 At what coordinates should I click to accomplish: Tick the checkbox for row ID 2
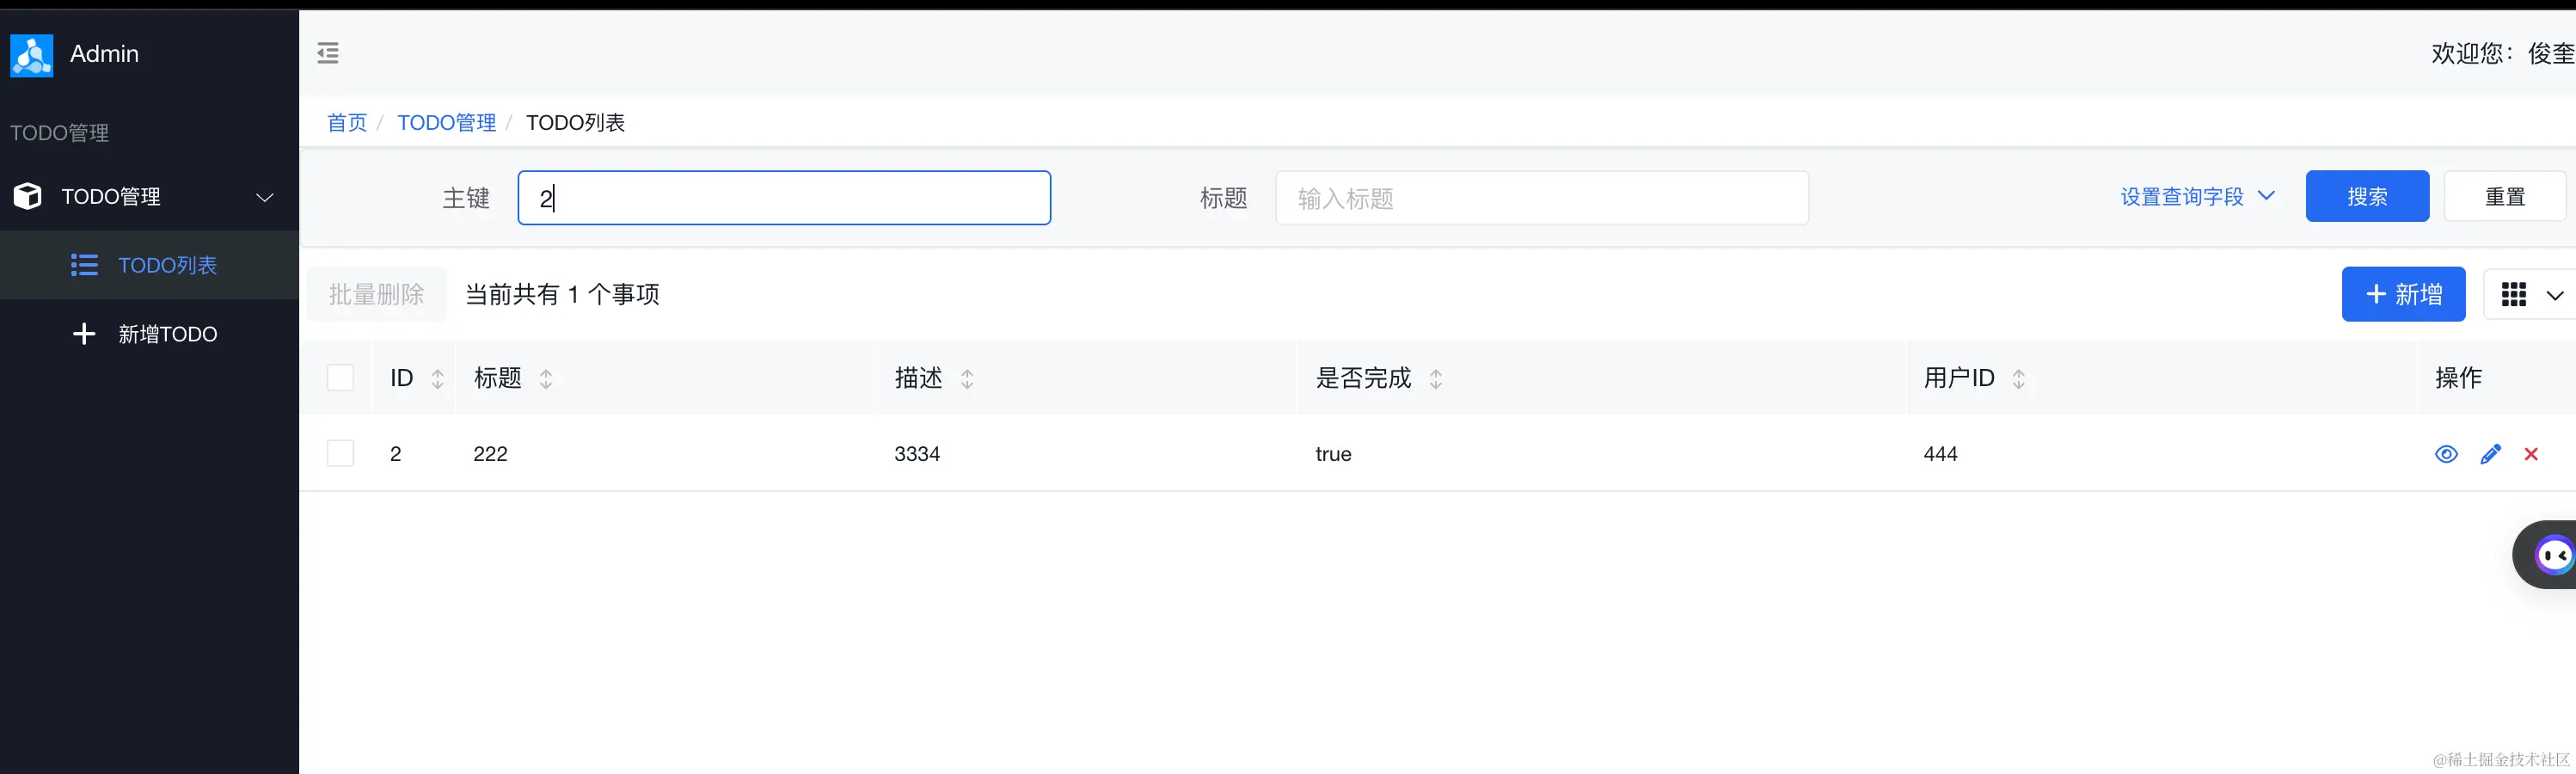click(341, 454)
